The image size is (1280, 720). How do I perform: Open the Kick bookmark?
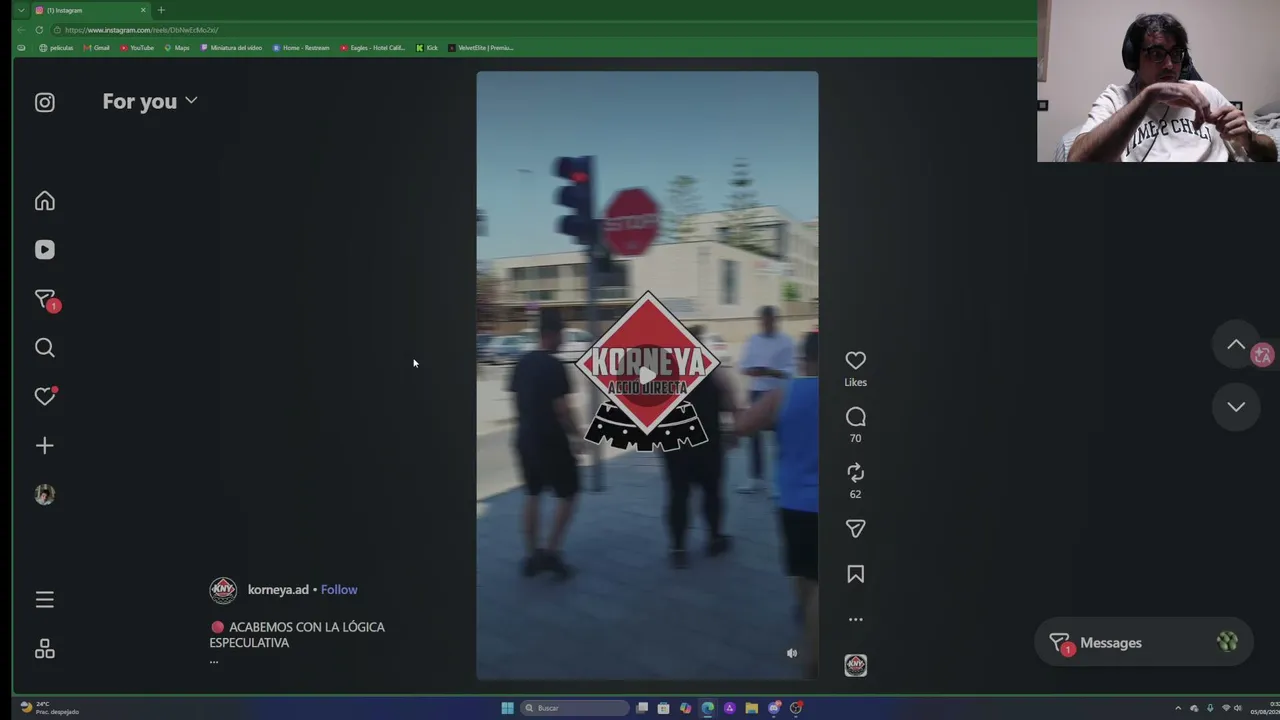coord(428,48)
